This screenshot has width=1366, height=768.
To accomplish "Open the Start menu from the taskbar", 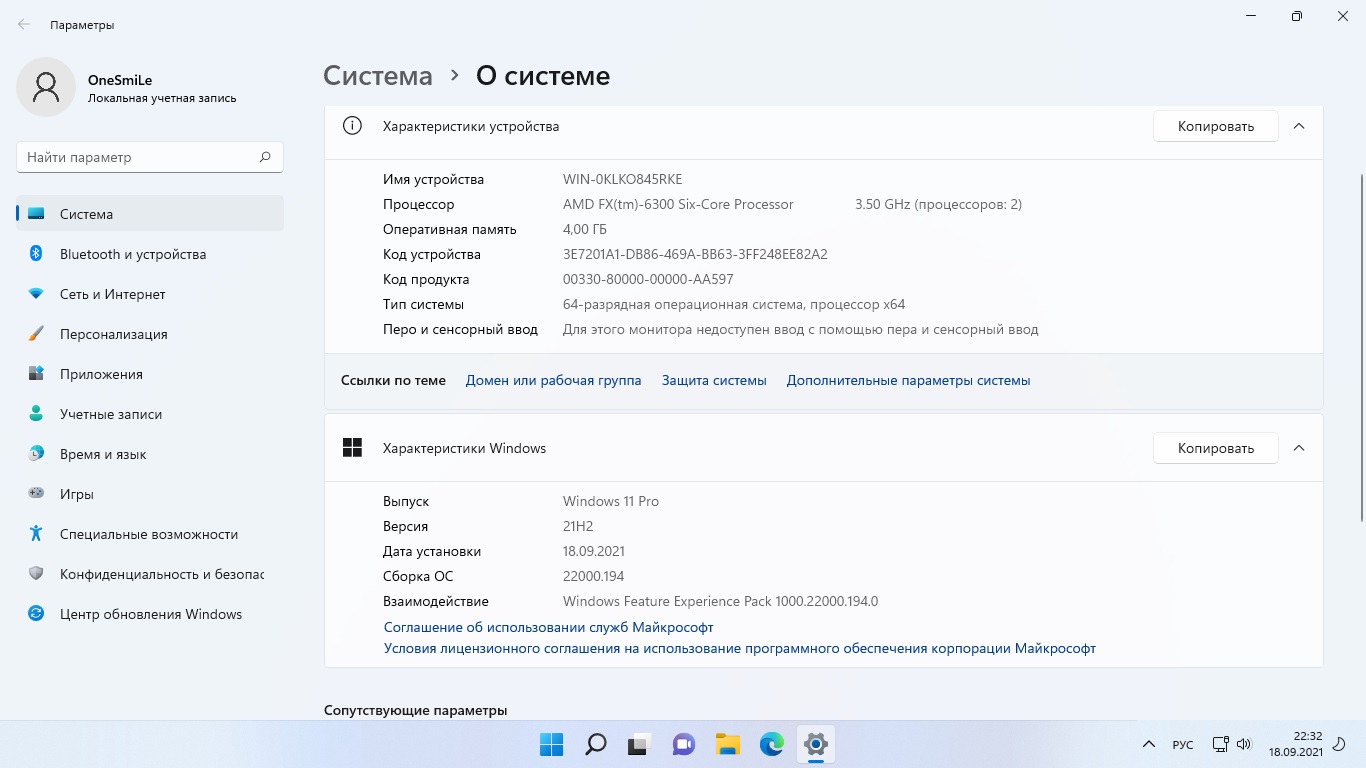I will coord(552,744).
